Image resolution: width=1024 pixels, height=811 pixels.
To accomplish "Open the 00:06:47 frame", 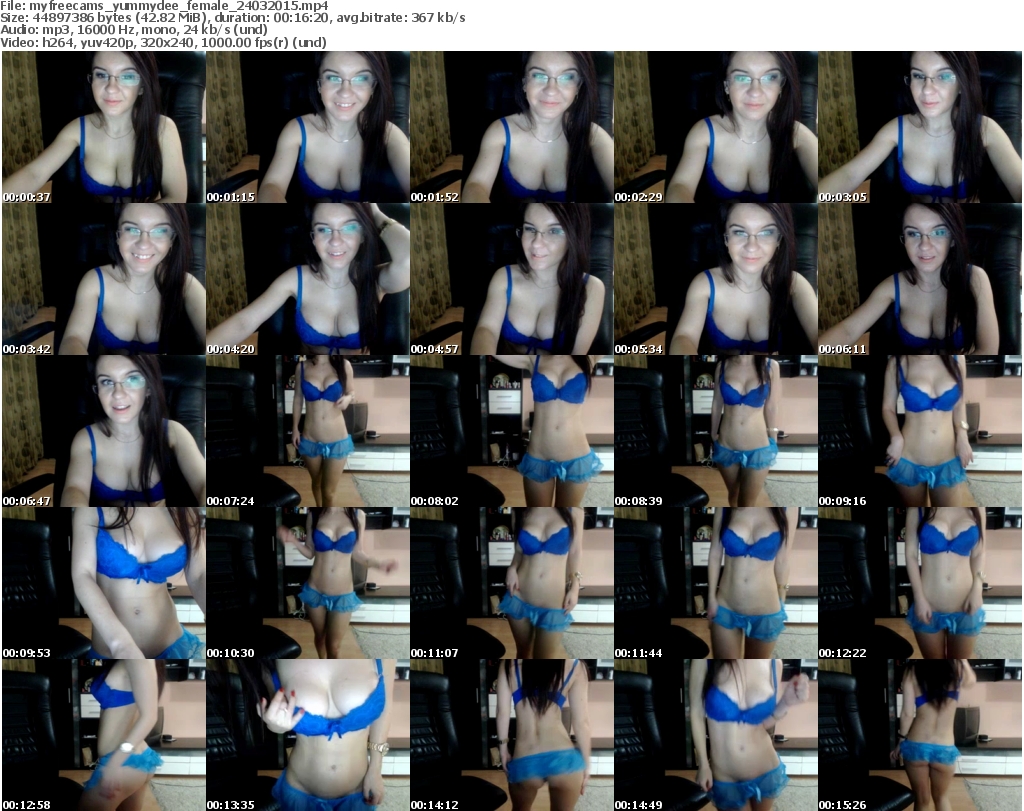I will pyautogui.click(x=104, y=431).
